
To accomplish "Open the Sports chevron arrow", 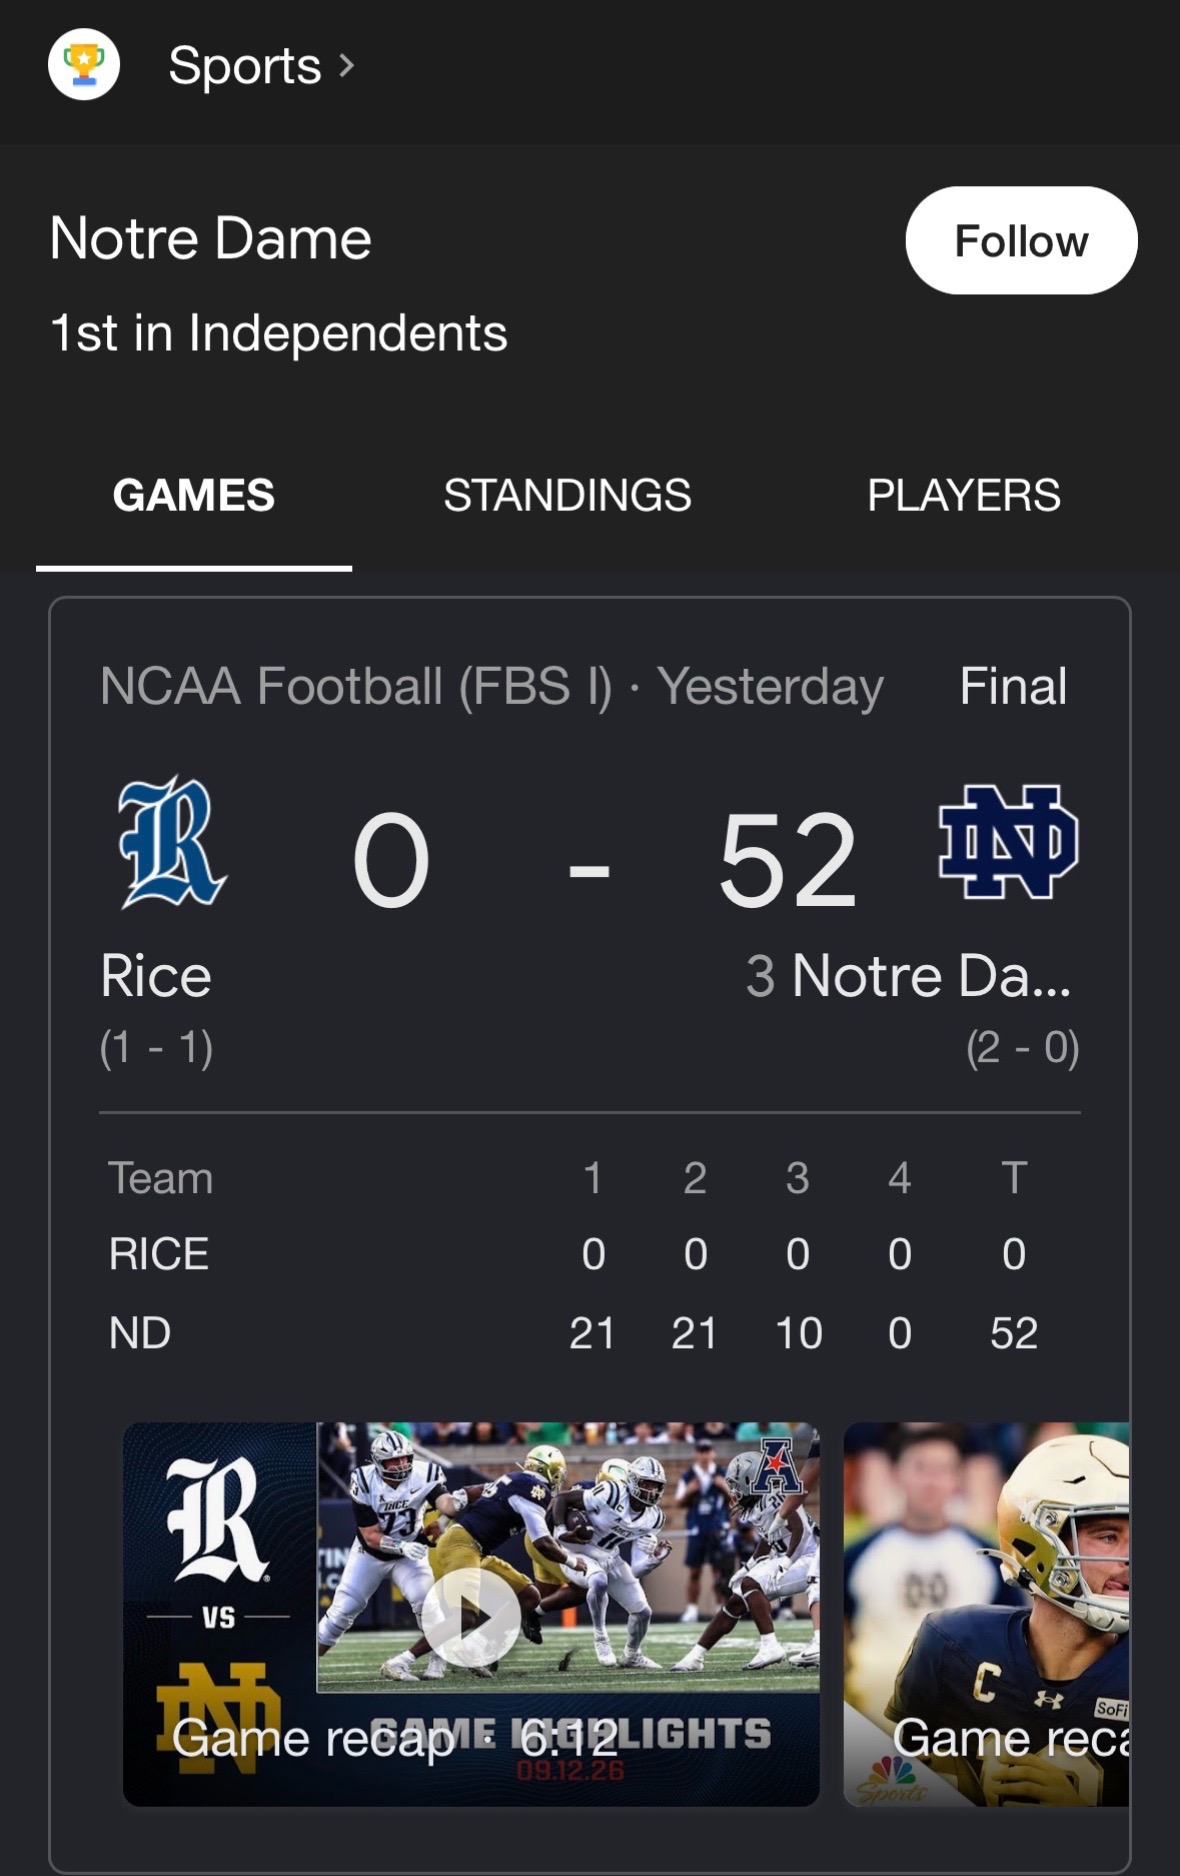I will [347, 66].
